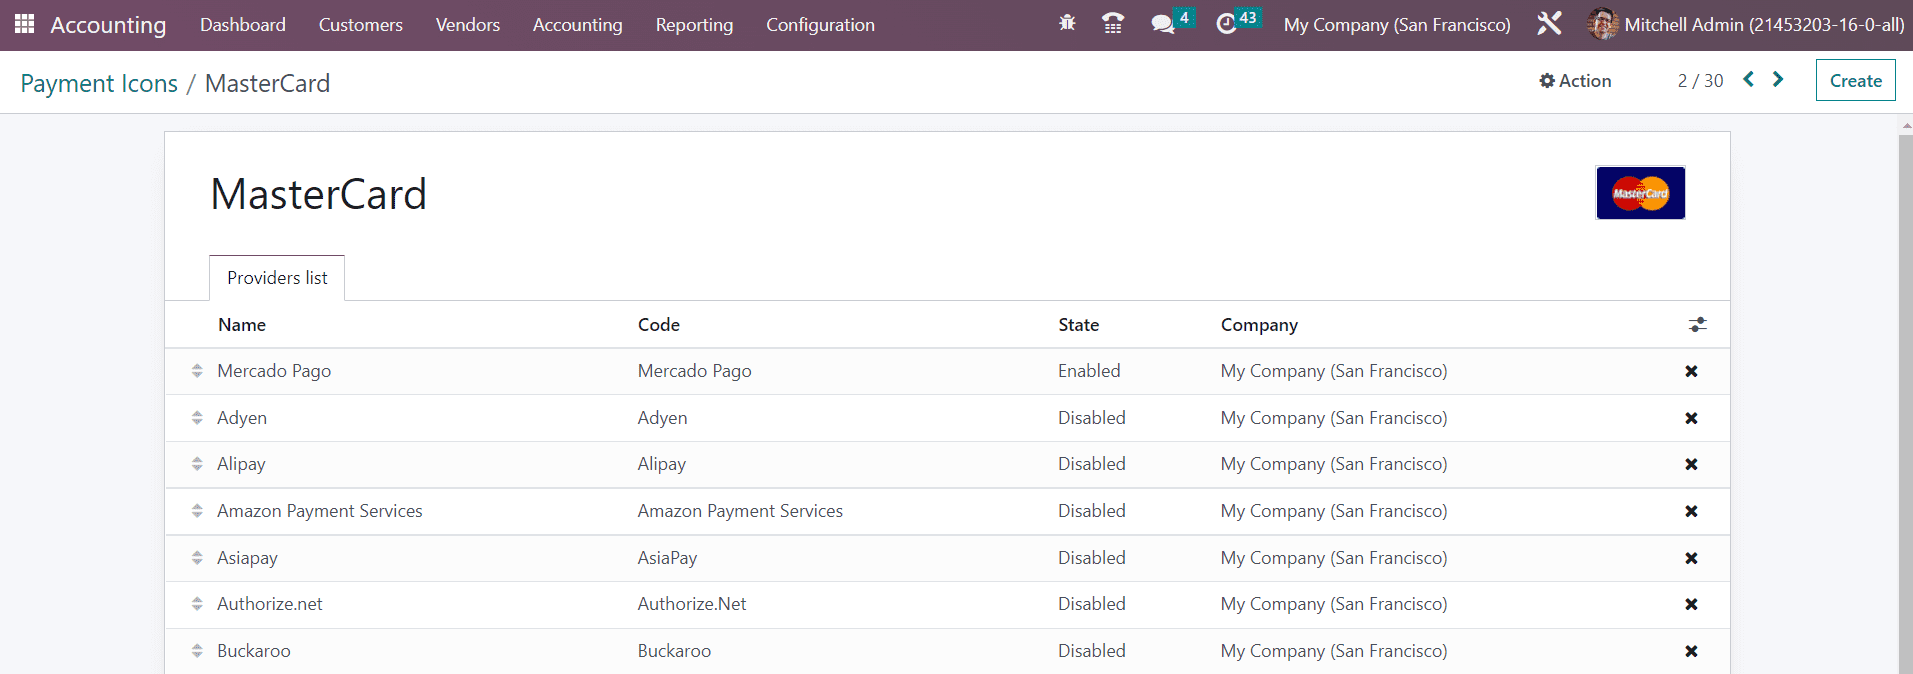Screen dimensions: 1913x674
Task: Grab the Authorize.net row handle
Action: (x=197, y=604)
